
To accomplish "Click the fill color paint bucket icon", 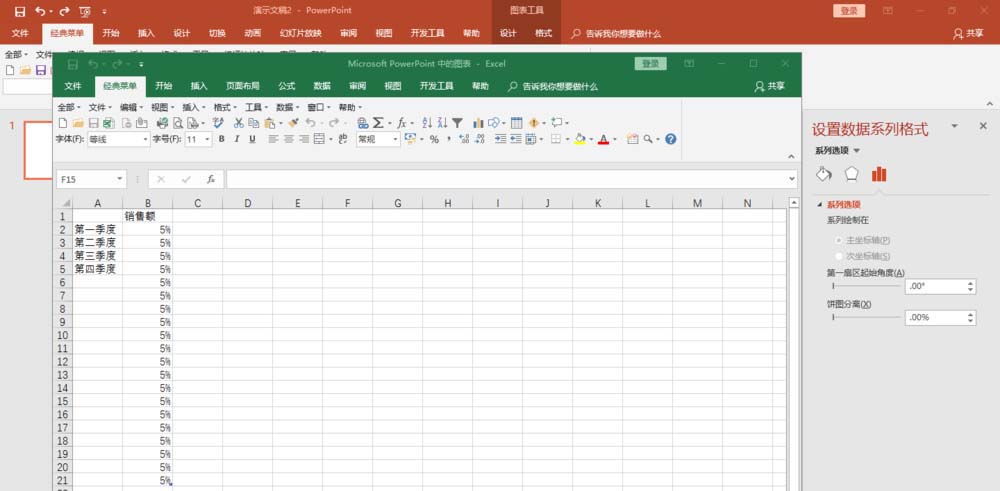I will 580,139.
